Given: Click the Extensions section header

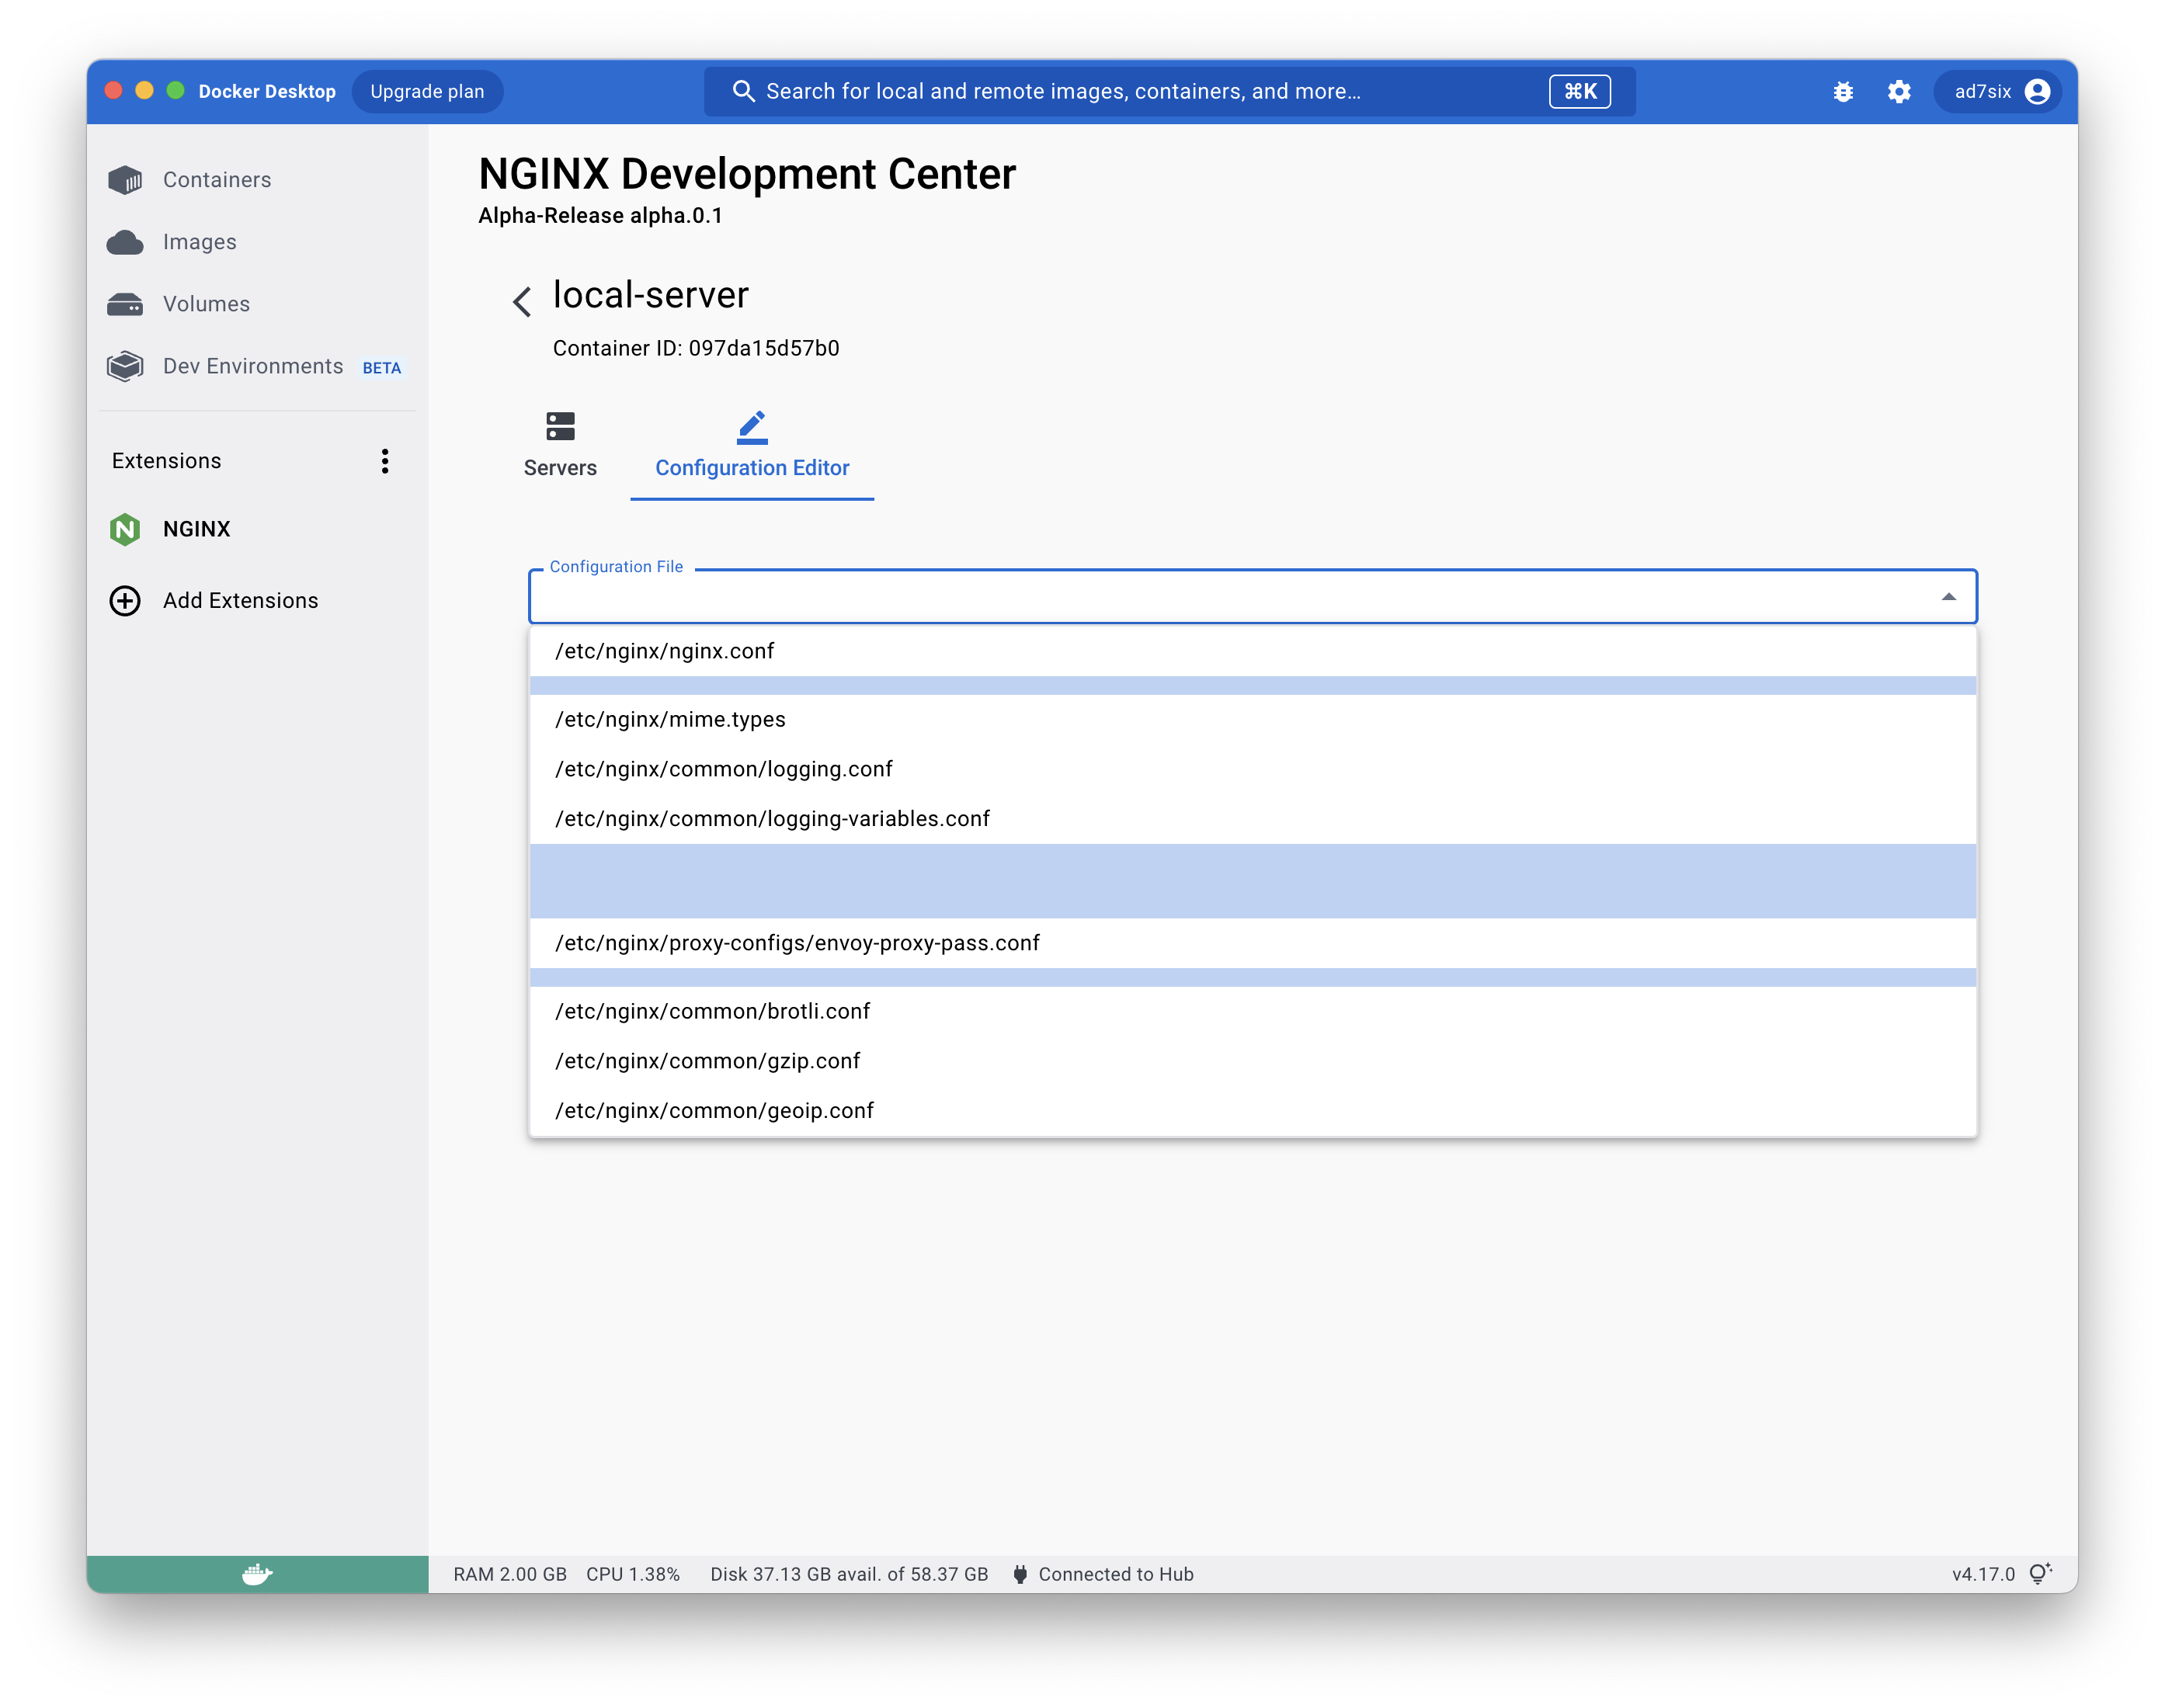Looking at the screenshot, I should click(x=167, y=461).
